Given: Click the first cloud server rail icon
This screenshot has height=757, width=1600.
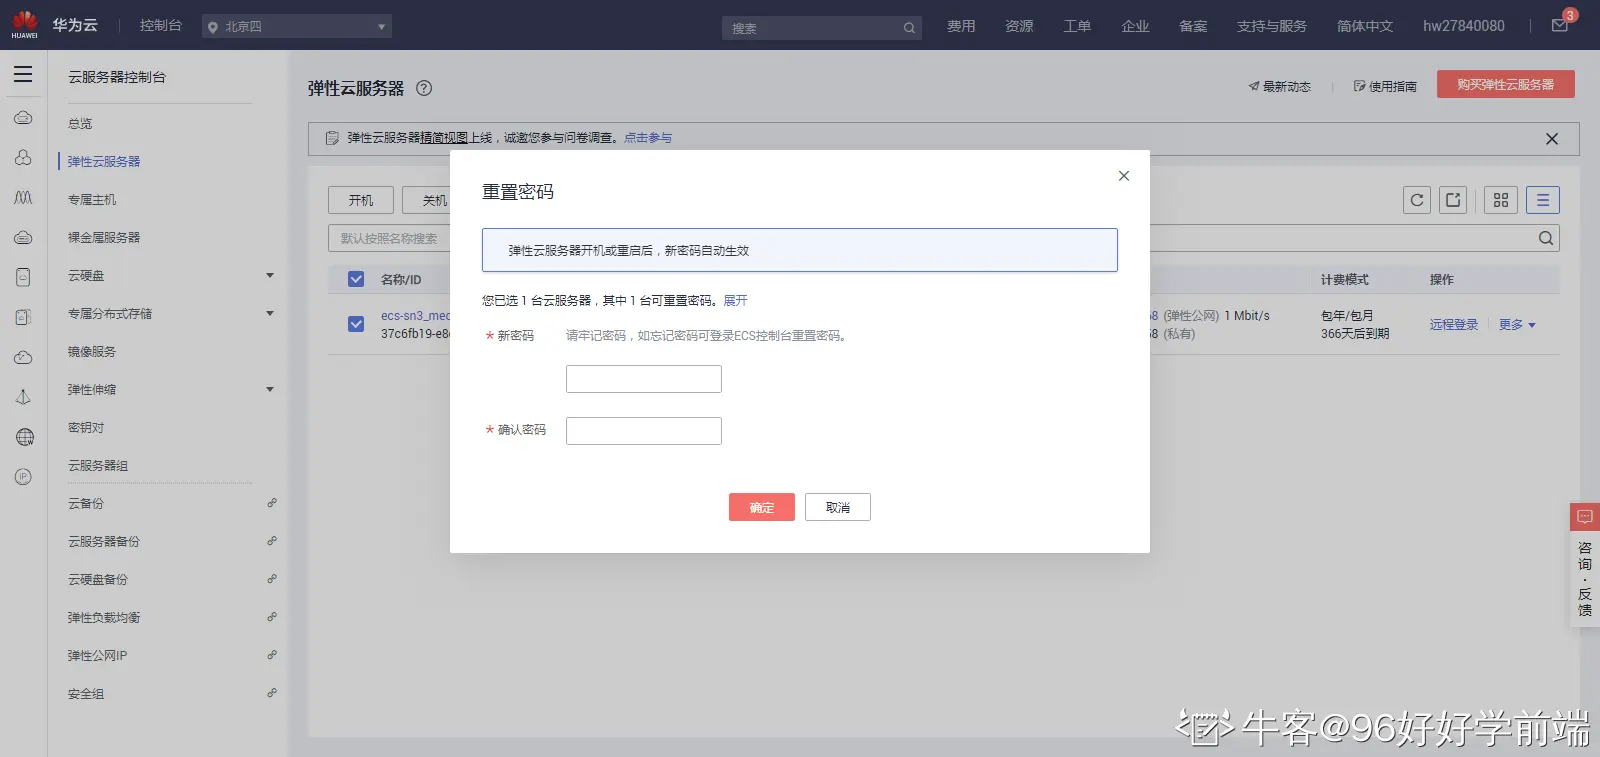Looking at the screenshot, I should pos(23,118).
